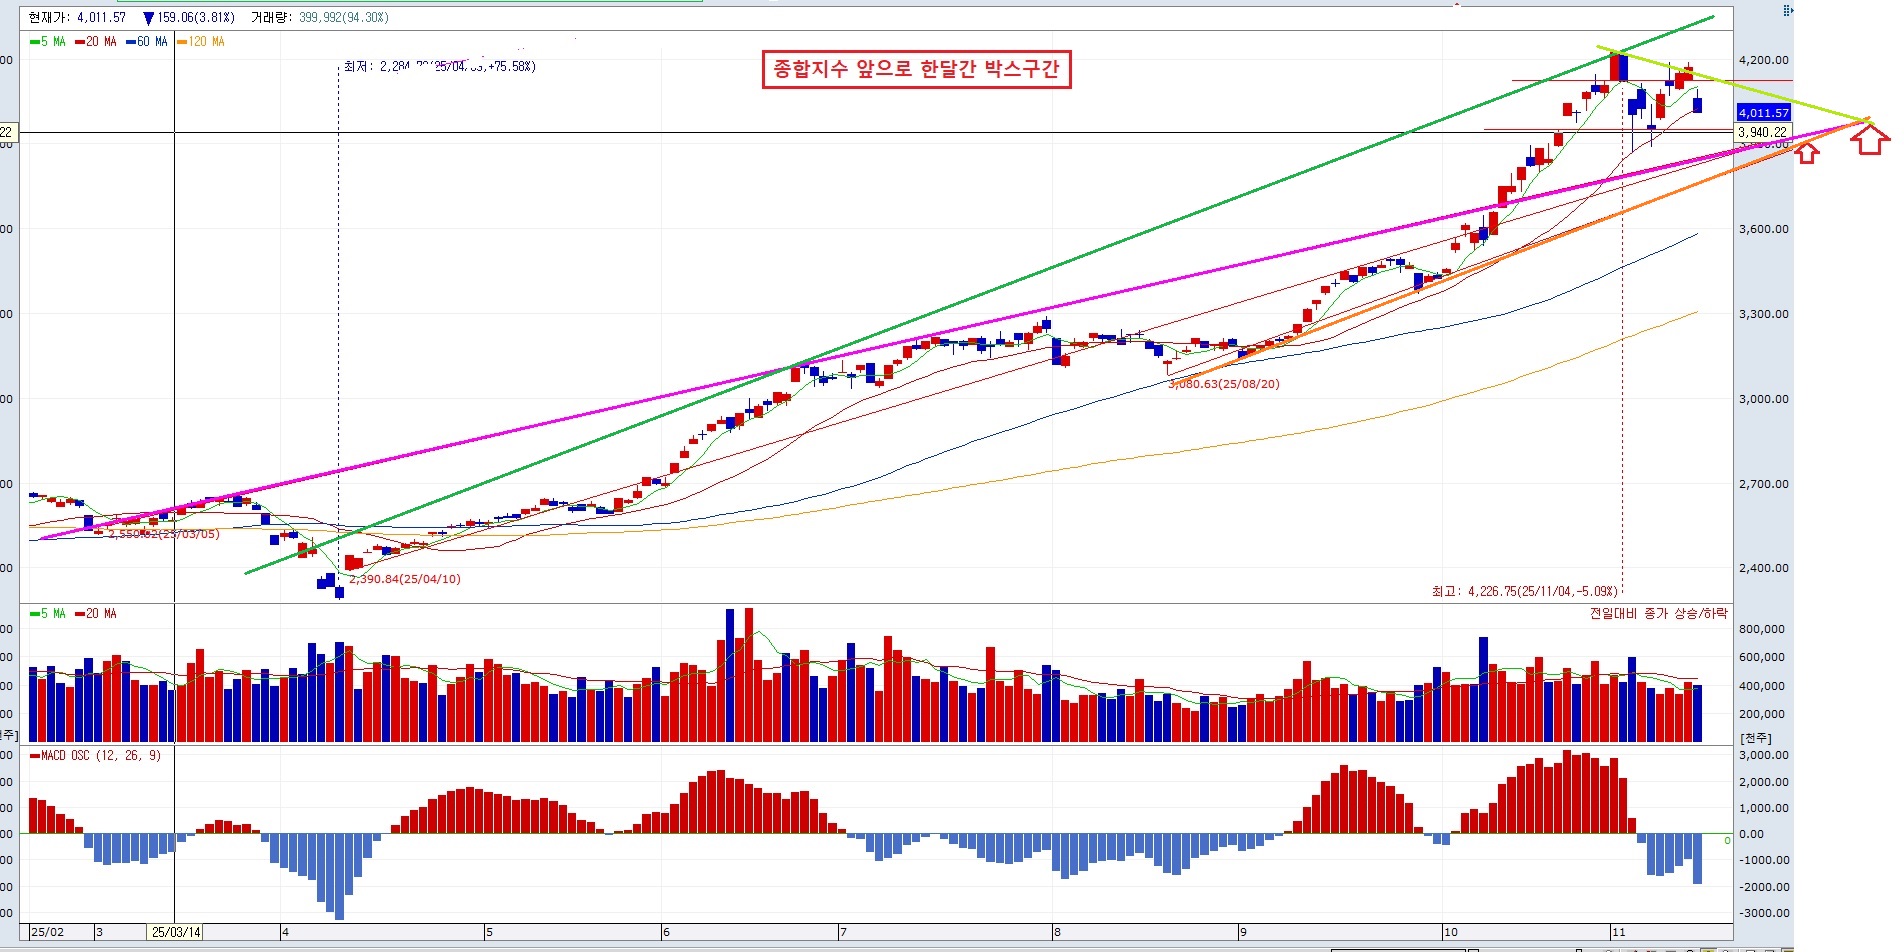This screenshot has height=952, width=1904.
Task: Select the red-boxed 종합지수 text annotation
Action: click(x=916, y=69)
